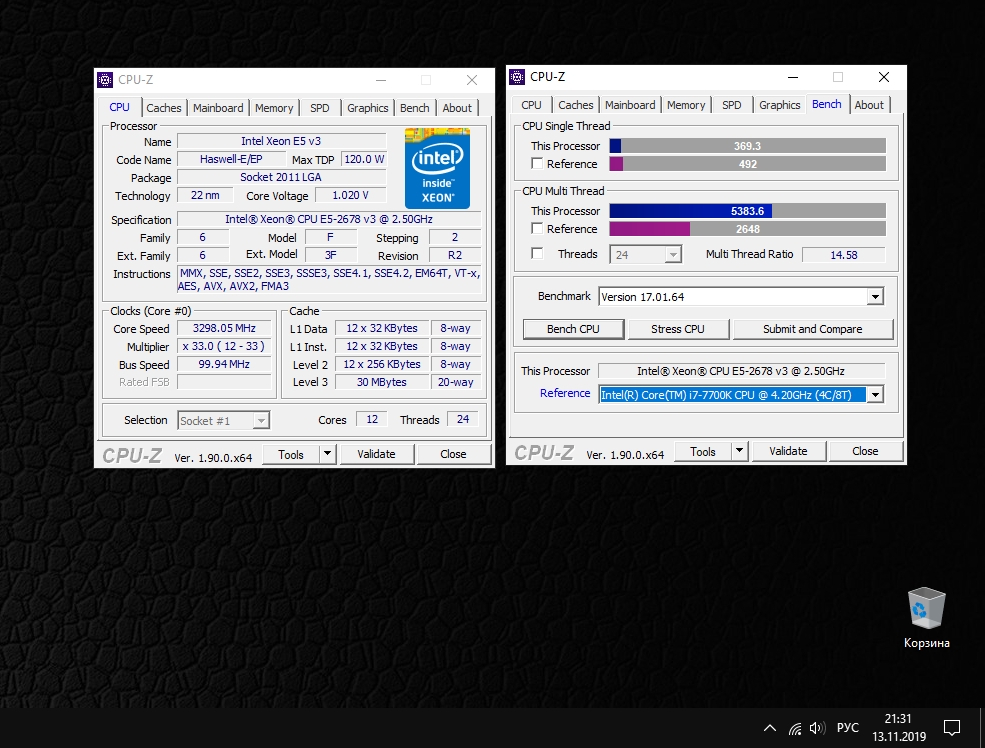
Task: Click Tools button in left CPU-Z window
Action: (291, 454)
